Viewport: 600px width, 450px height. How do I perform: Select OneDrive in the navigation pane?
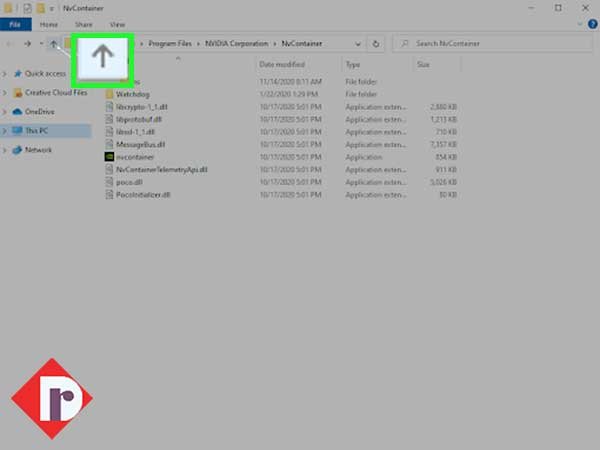pyautogui.click(x=39, y=112)
